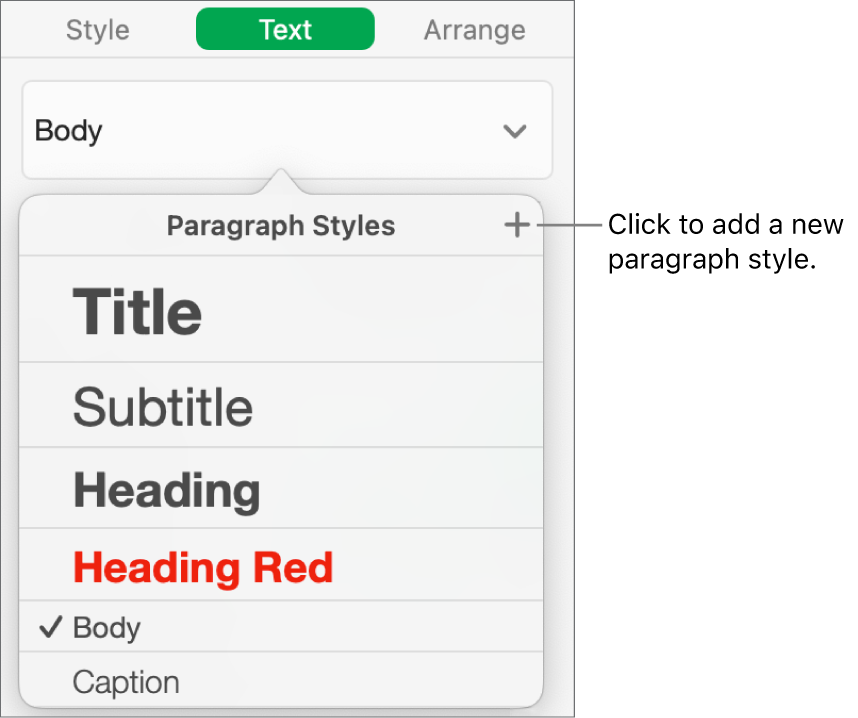The image size is (858, 718).
Task: Click the callout text about adding a style
Action: (x=725, y=241)
